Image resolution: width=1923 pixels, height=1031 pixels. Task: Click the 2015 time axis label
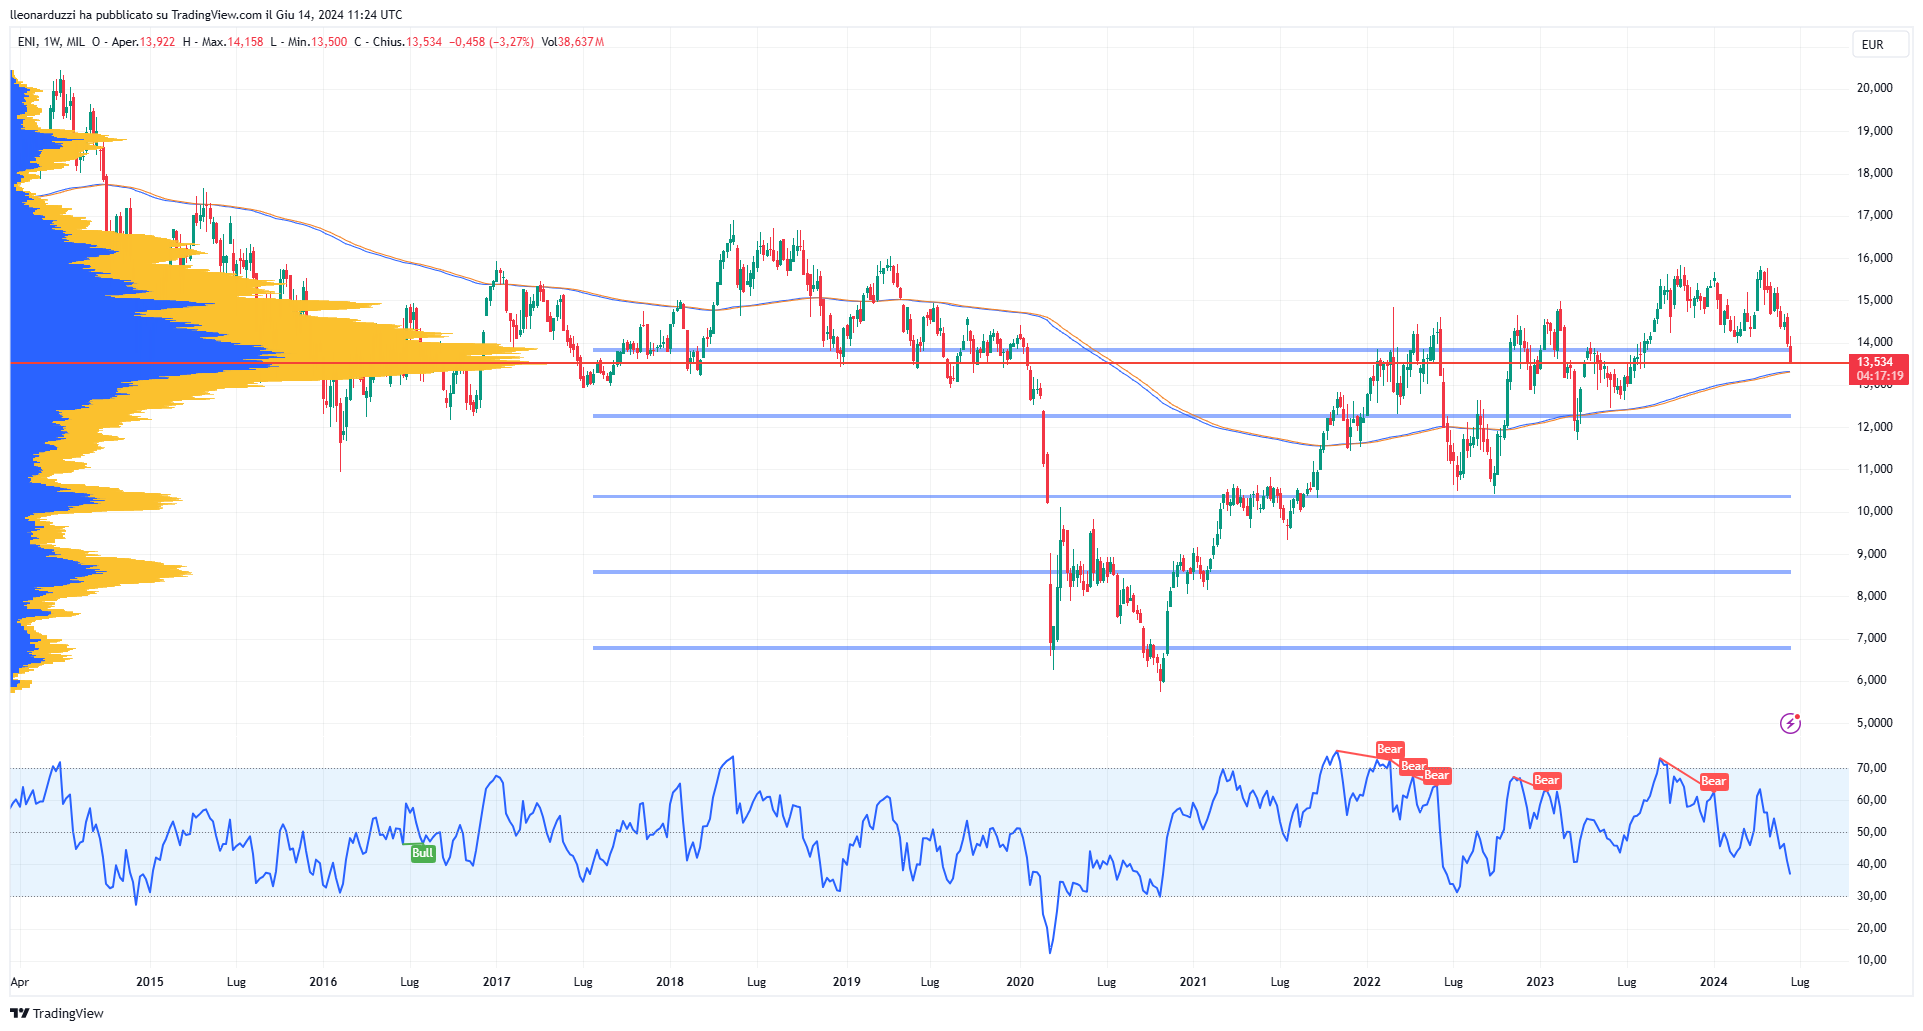[150, 982]
